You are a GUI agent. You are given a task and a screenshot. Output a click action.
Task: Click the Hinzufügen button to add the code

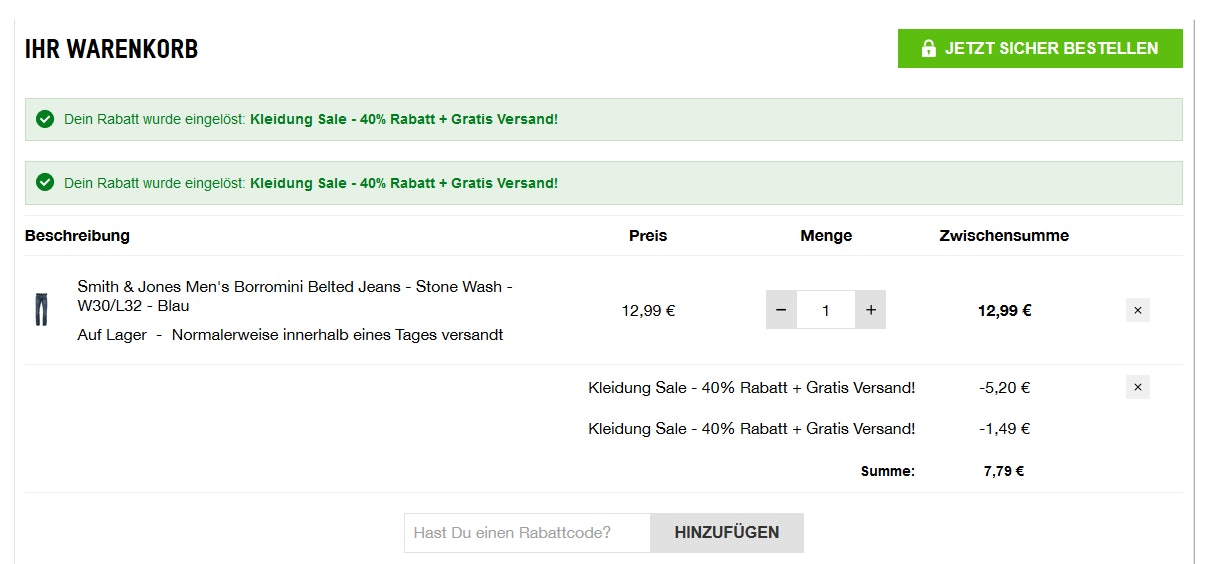click(726, 532)
